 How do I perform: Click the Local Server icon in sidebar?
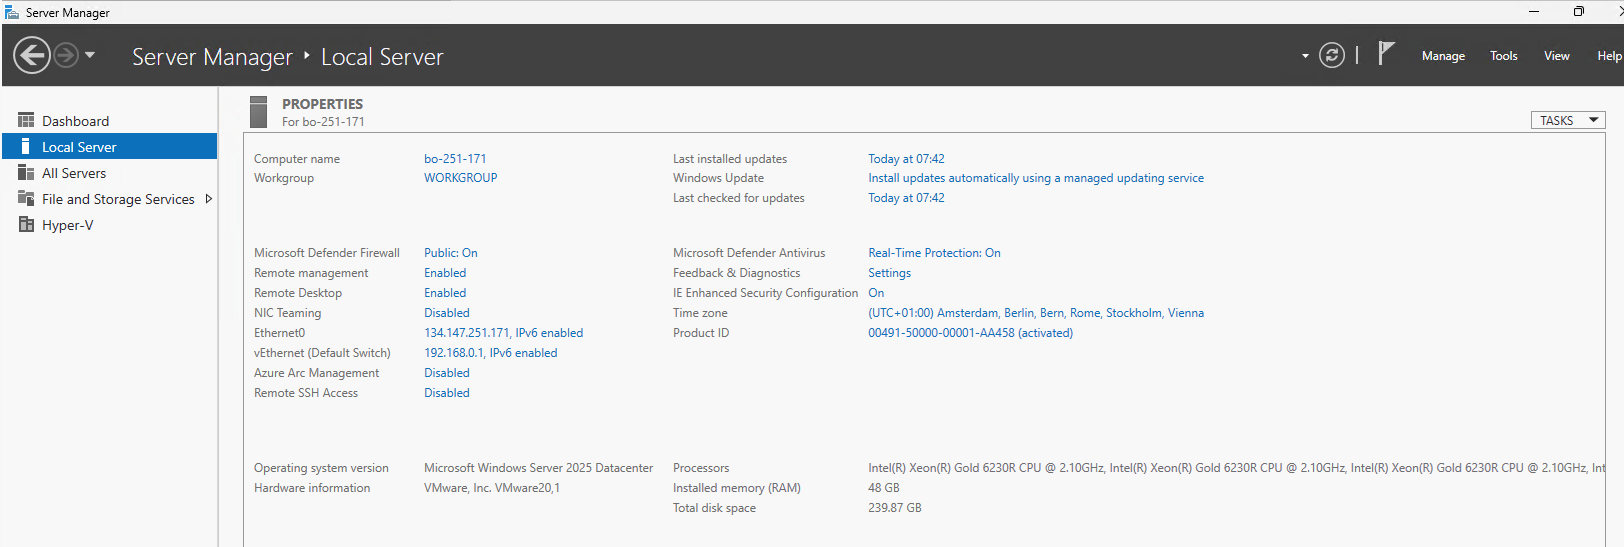(26, 146)
